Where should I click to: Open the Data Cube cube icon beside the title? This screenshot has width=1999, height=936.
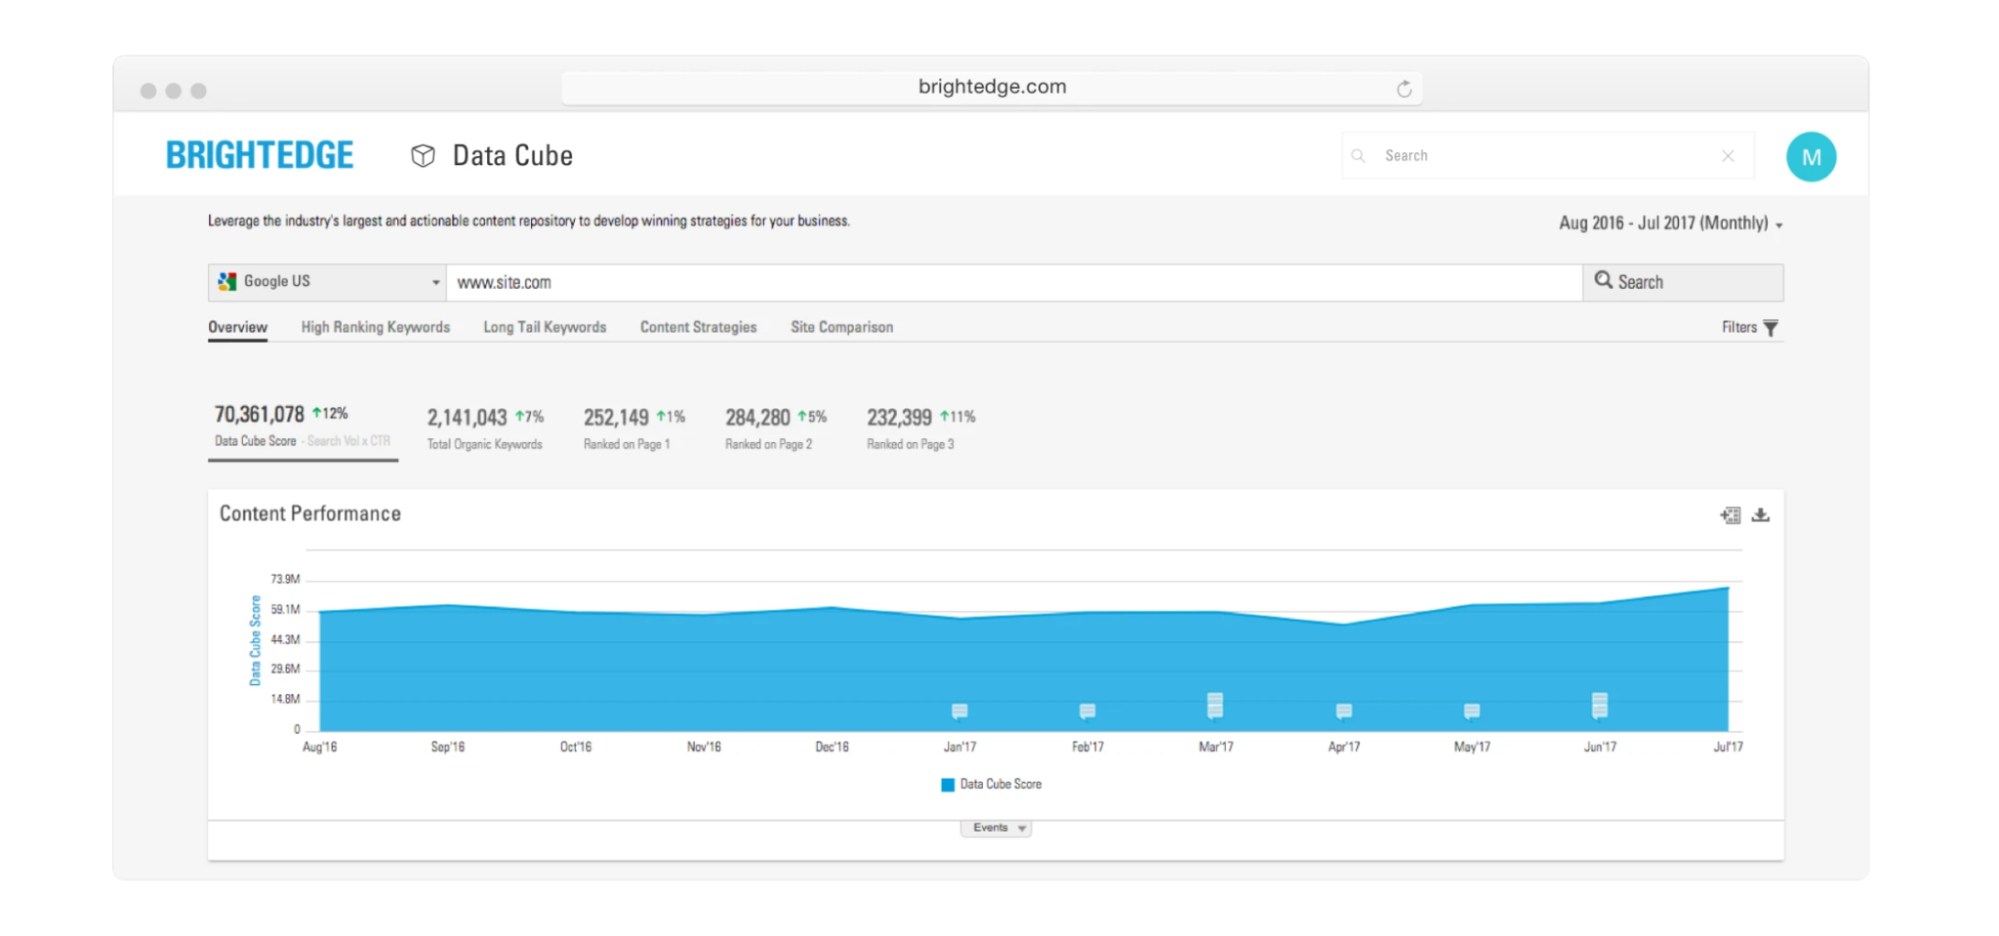pyautogui.click(x=422, y=155)
